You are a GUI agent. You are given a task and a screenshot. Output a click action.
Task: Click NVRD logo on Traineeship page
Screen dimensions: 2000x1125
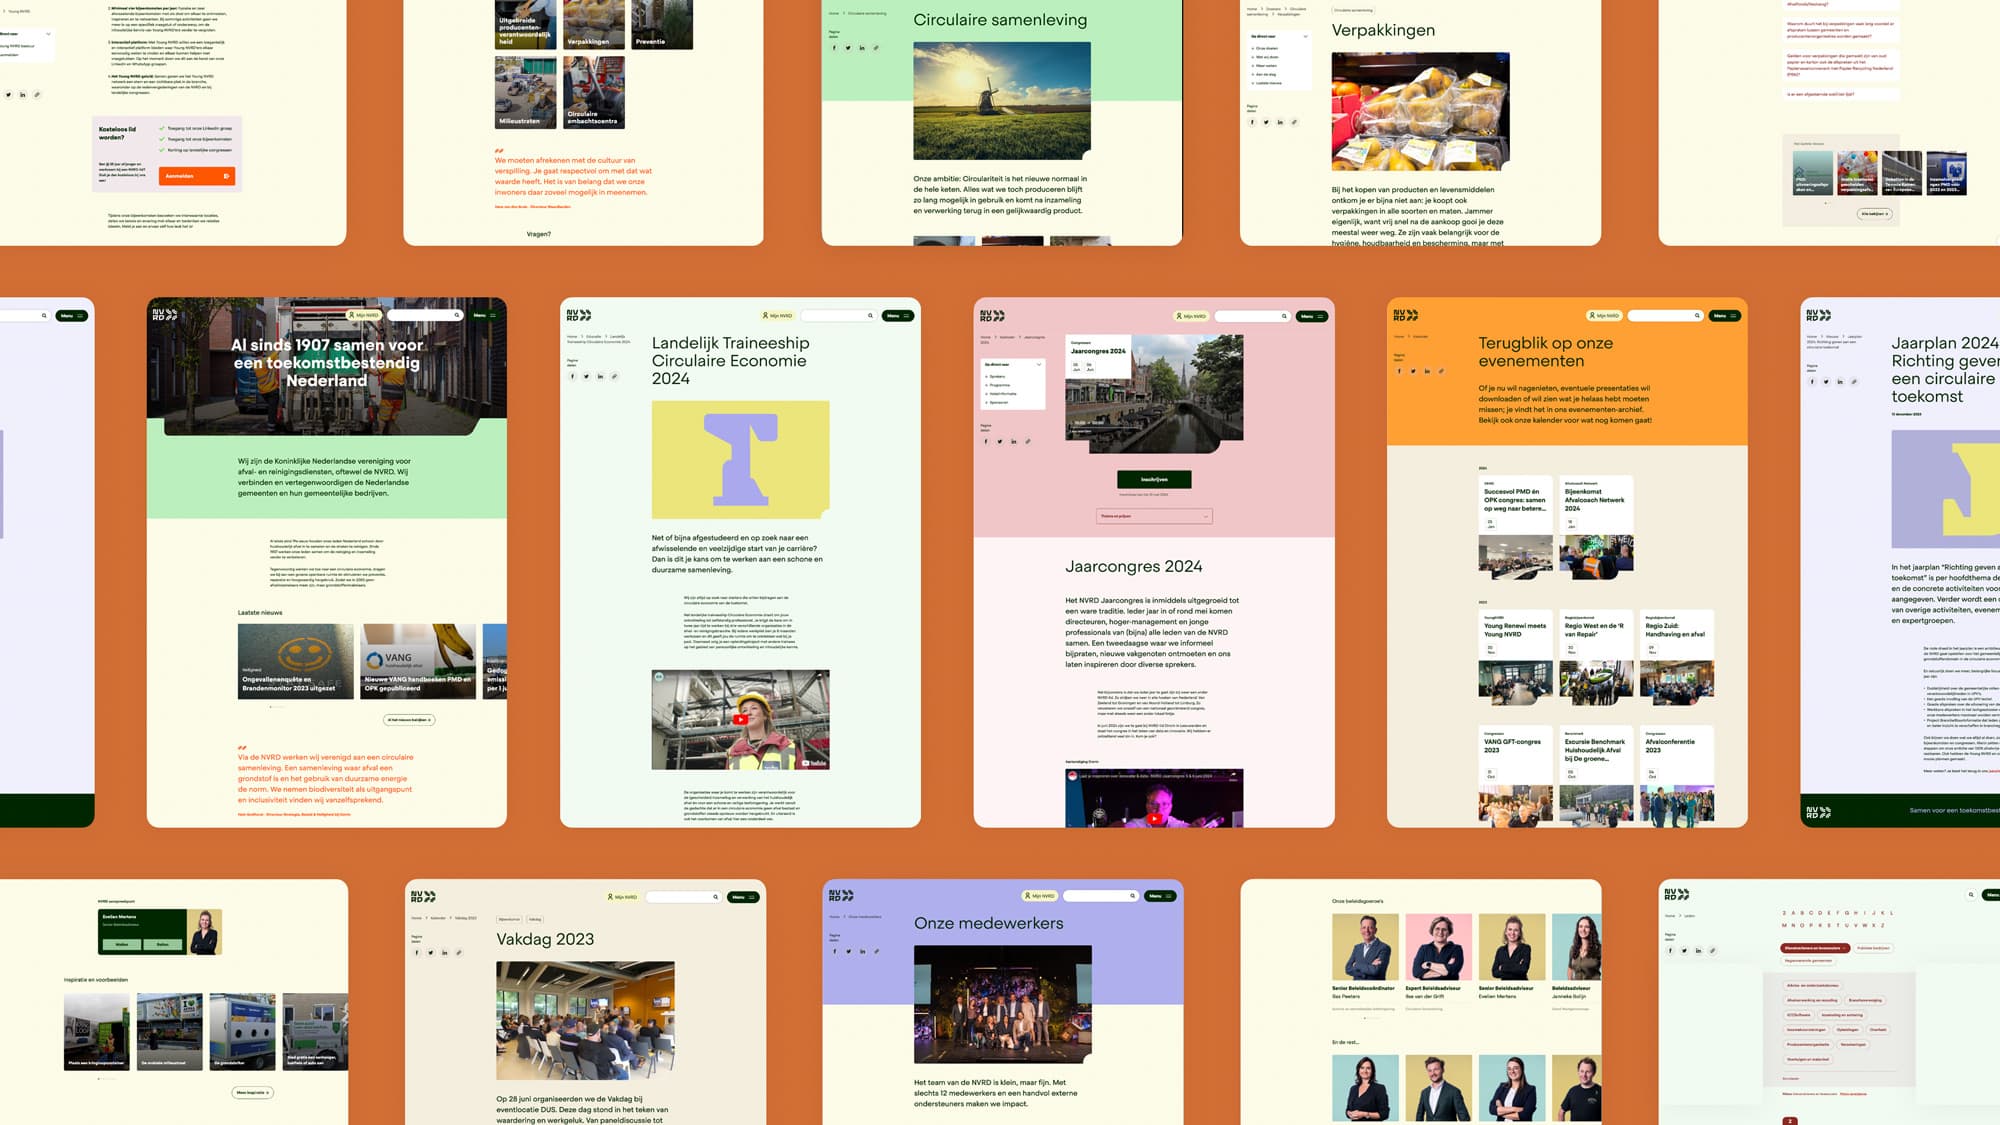click(579, 315)
